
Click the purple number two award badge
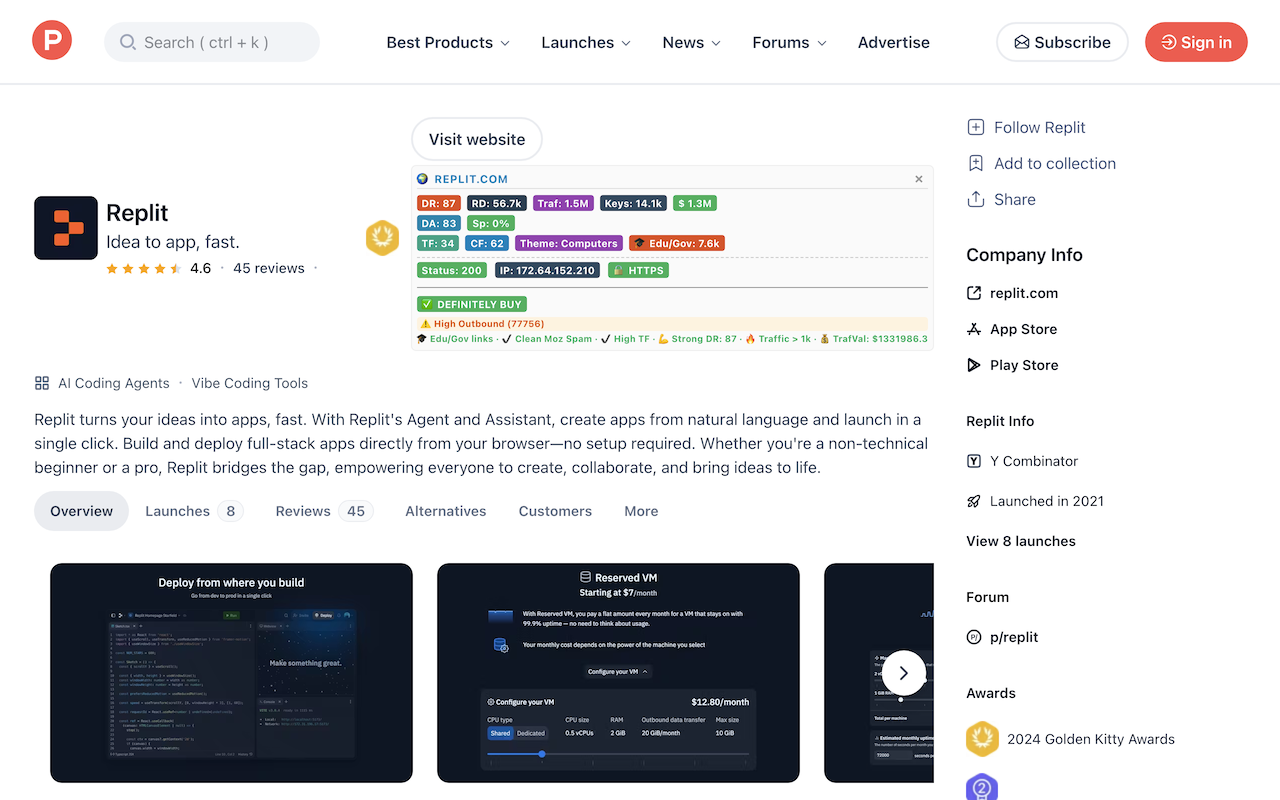(x=982, y=787)
